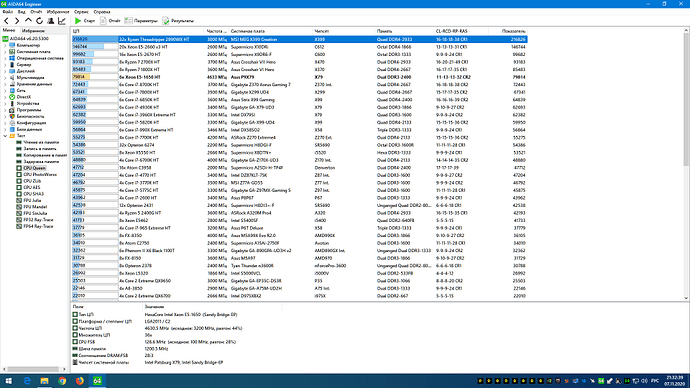The width and height of the screenshot is (690, 388).
Task: Open the Избранное menu in menu bar
Action: click(x=58, y=12)
